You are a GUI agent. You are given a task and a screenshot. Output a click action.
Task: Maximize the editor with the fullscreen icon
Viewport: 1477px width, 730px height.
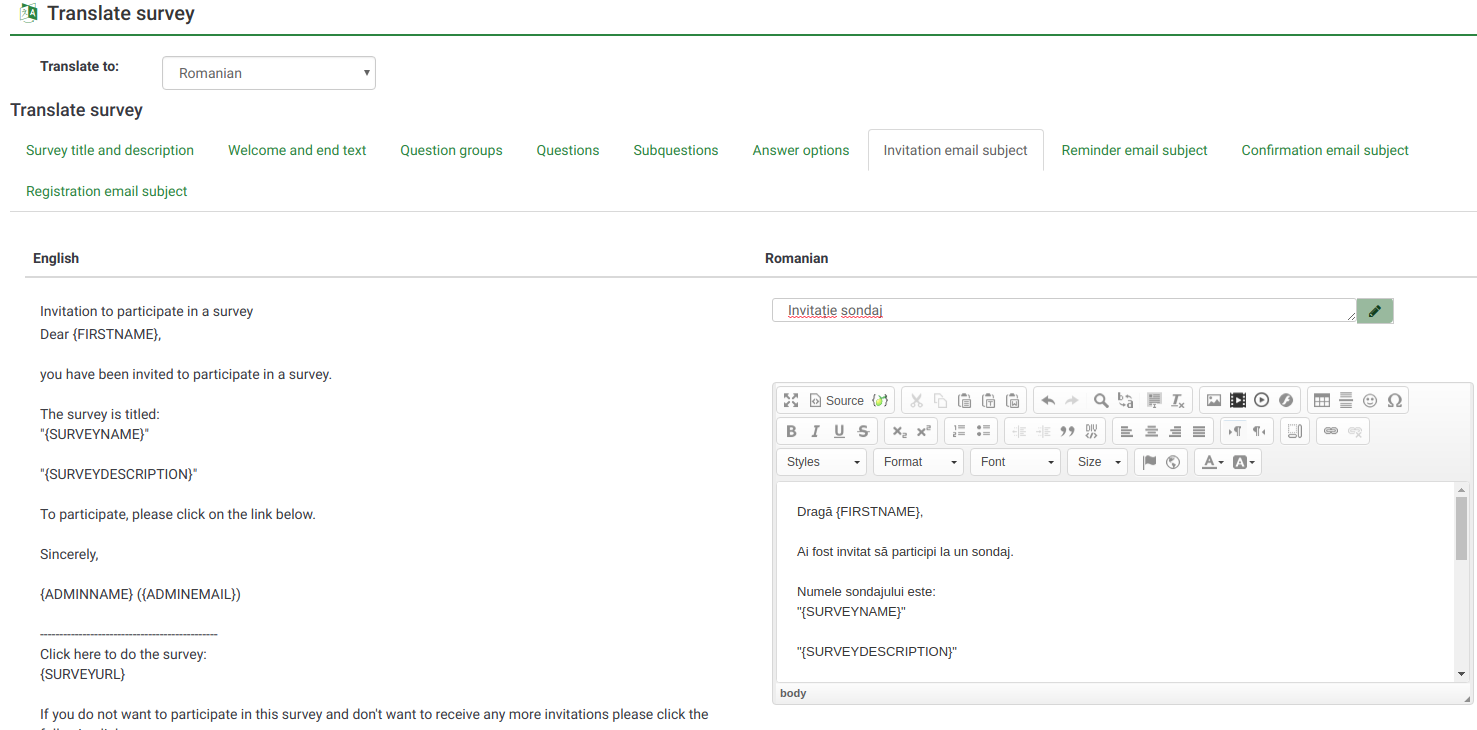pyautogui.click(x=791, y=400)
